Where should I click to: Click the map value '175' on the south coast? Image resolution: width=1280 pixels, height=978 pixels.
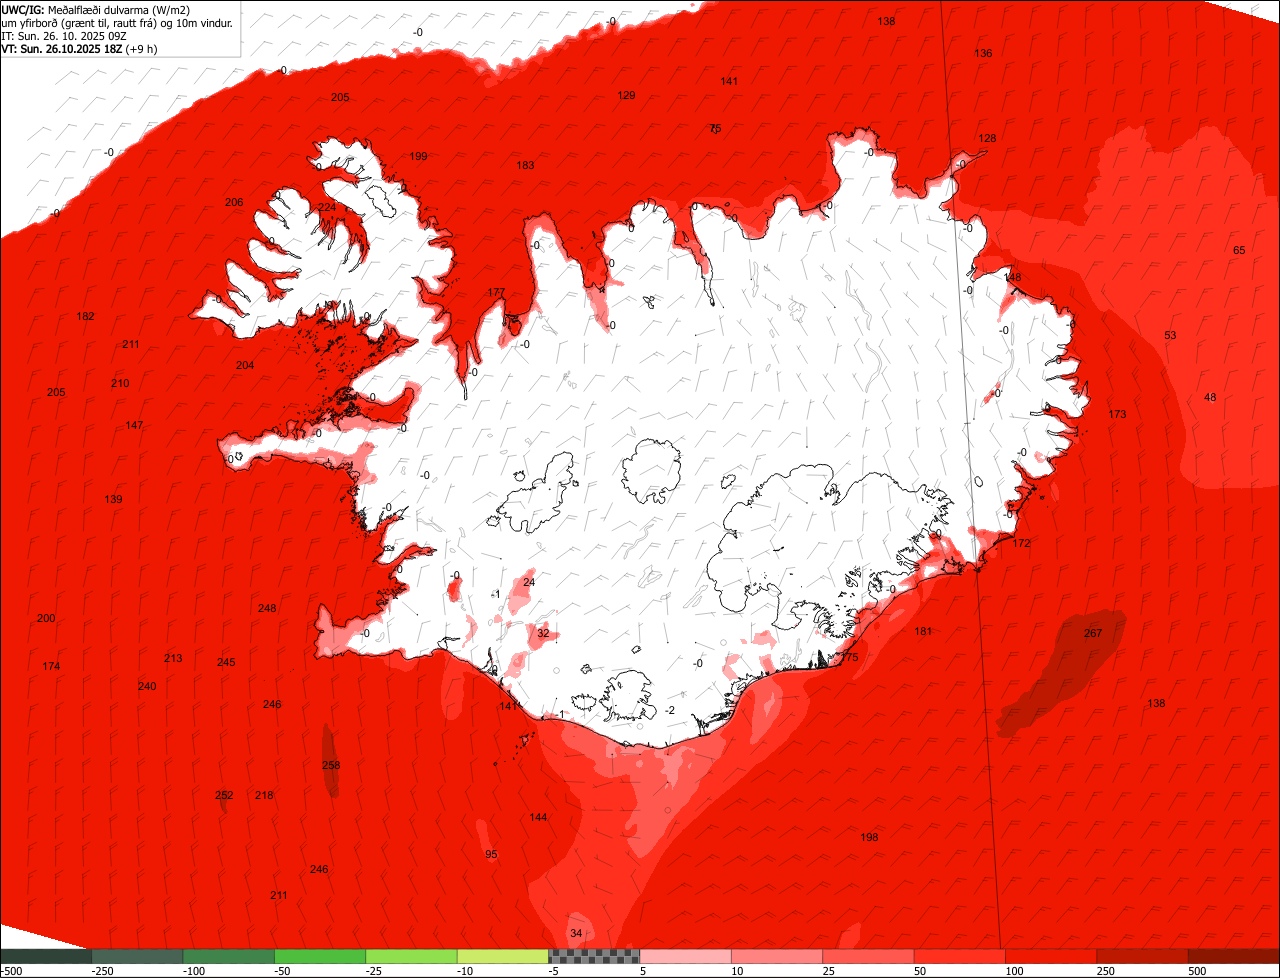click(x=850, y=658)
